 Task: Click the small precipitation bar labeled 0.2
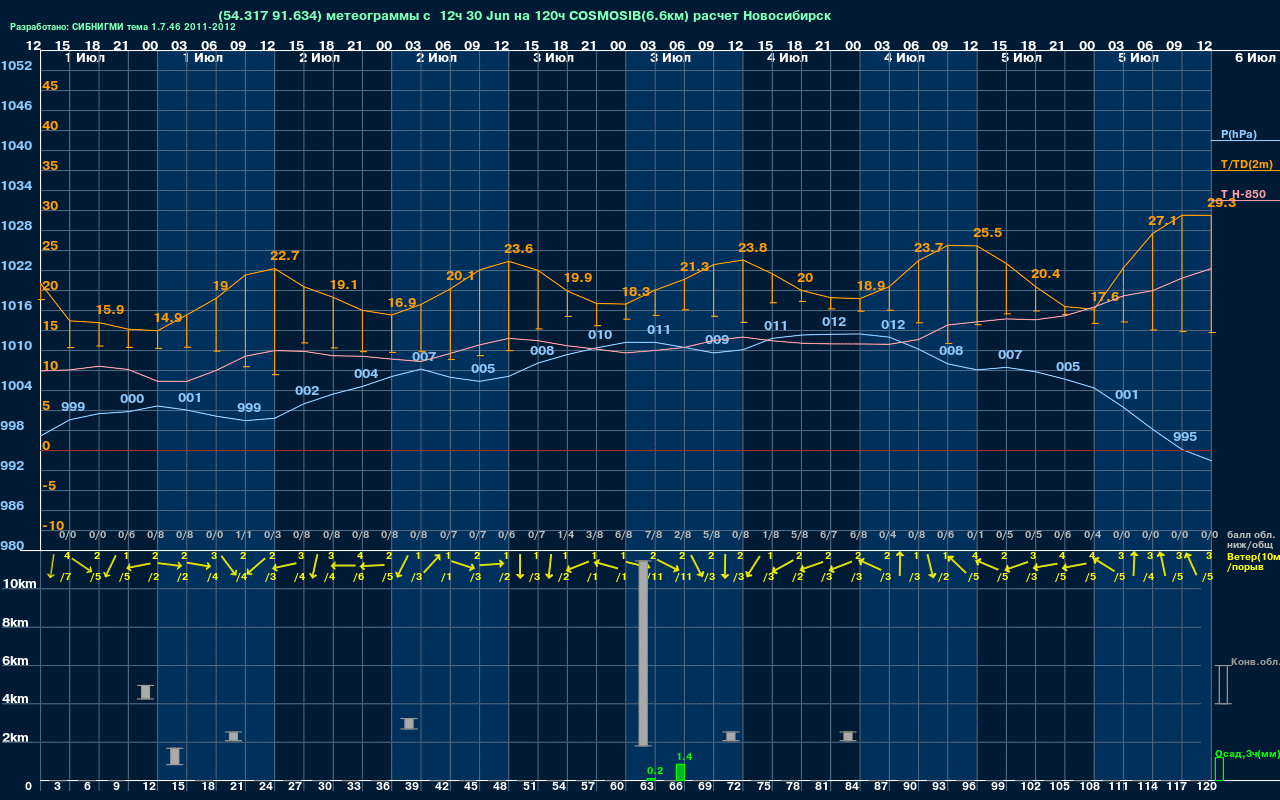coord(652,780)
